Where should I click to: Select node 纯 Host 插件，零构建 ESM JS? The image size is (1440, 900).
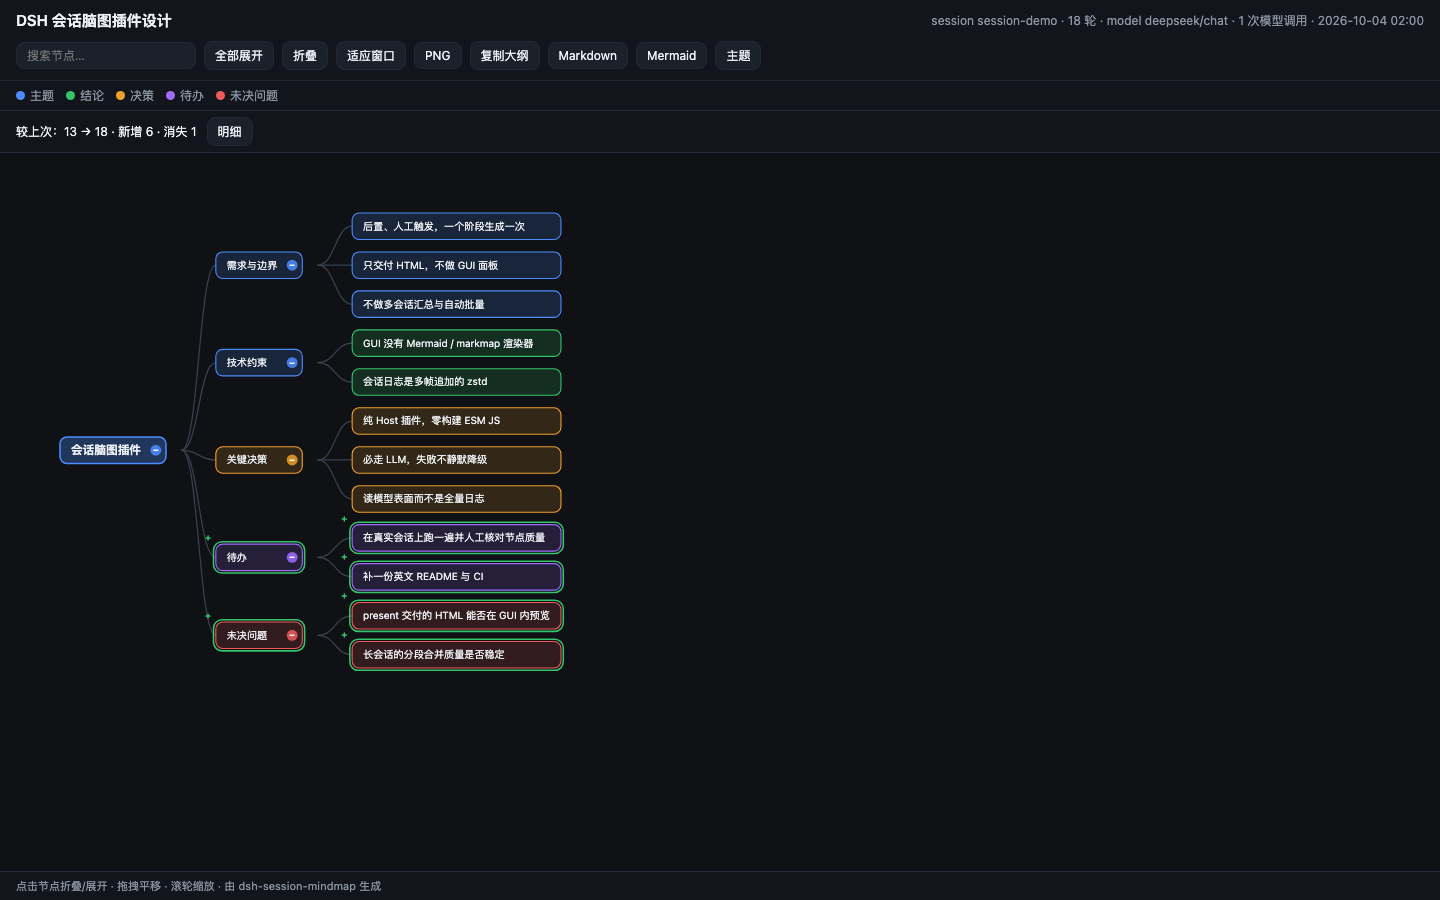click(x=456, y=421)
